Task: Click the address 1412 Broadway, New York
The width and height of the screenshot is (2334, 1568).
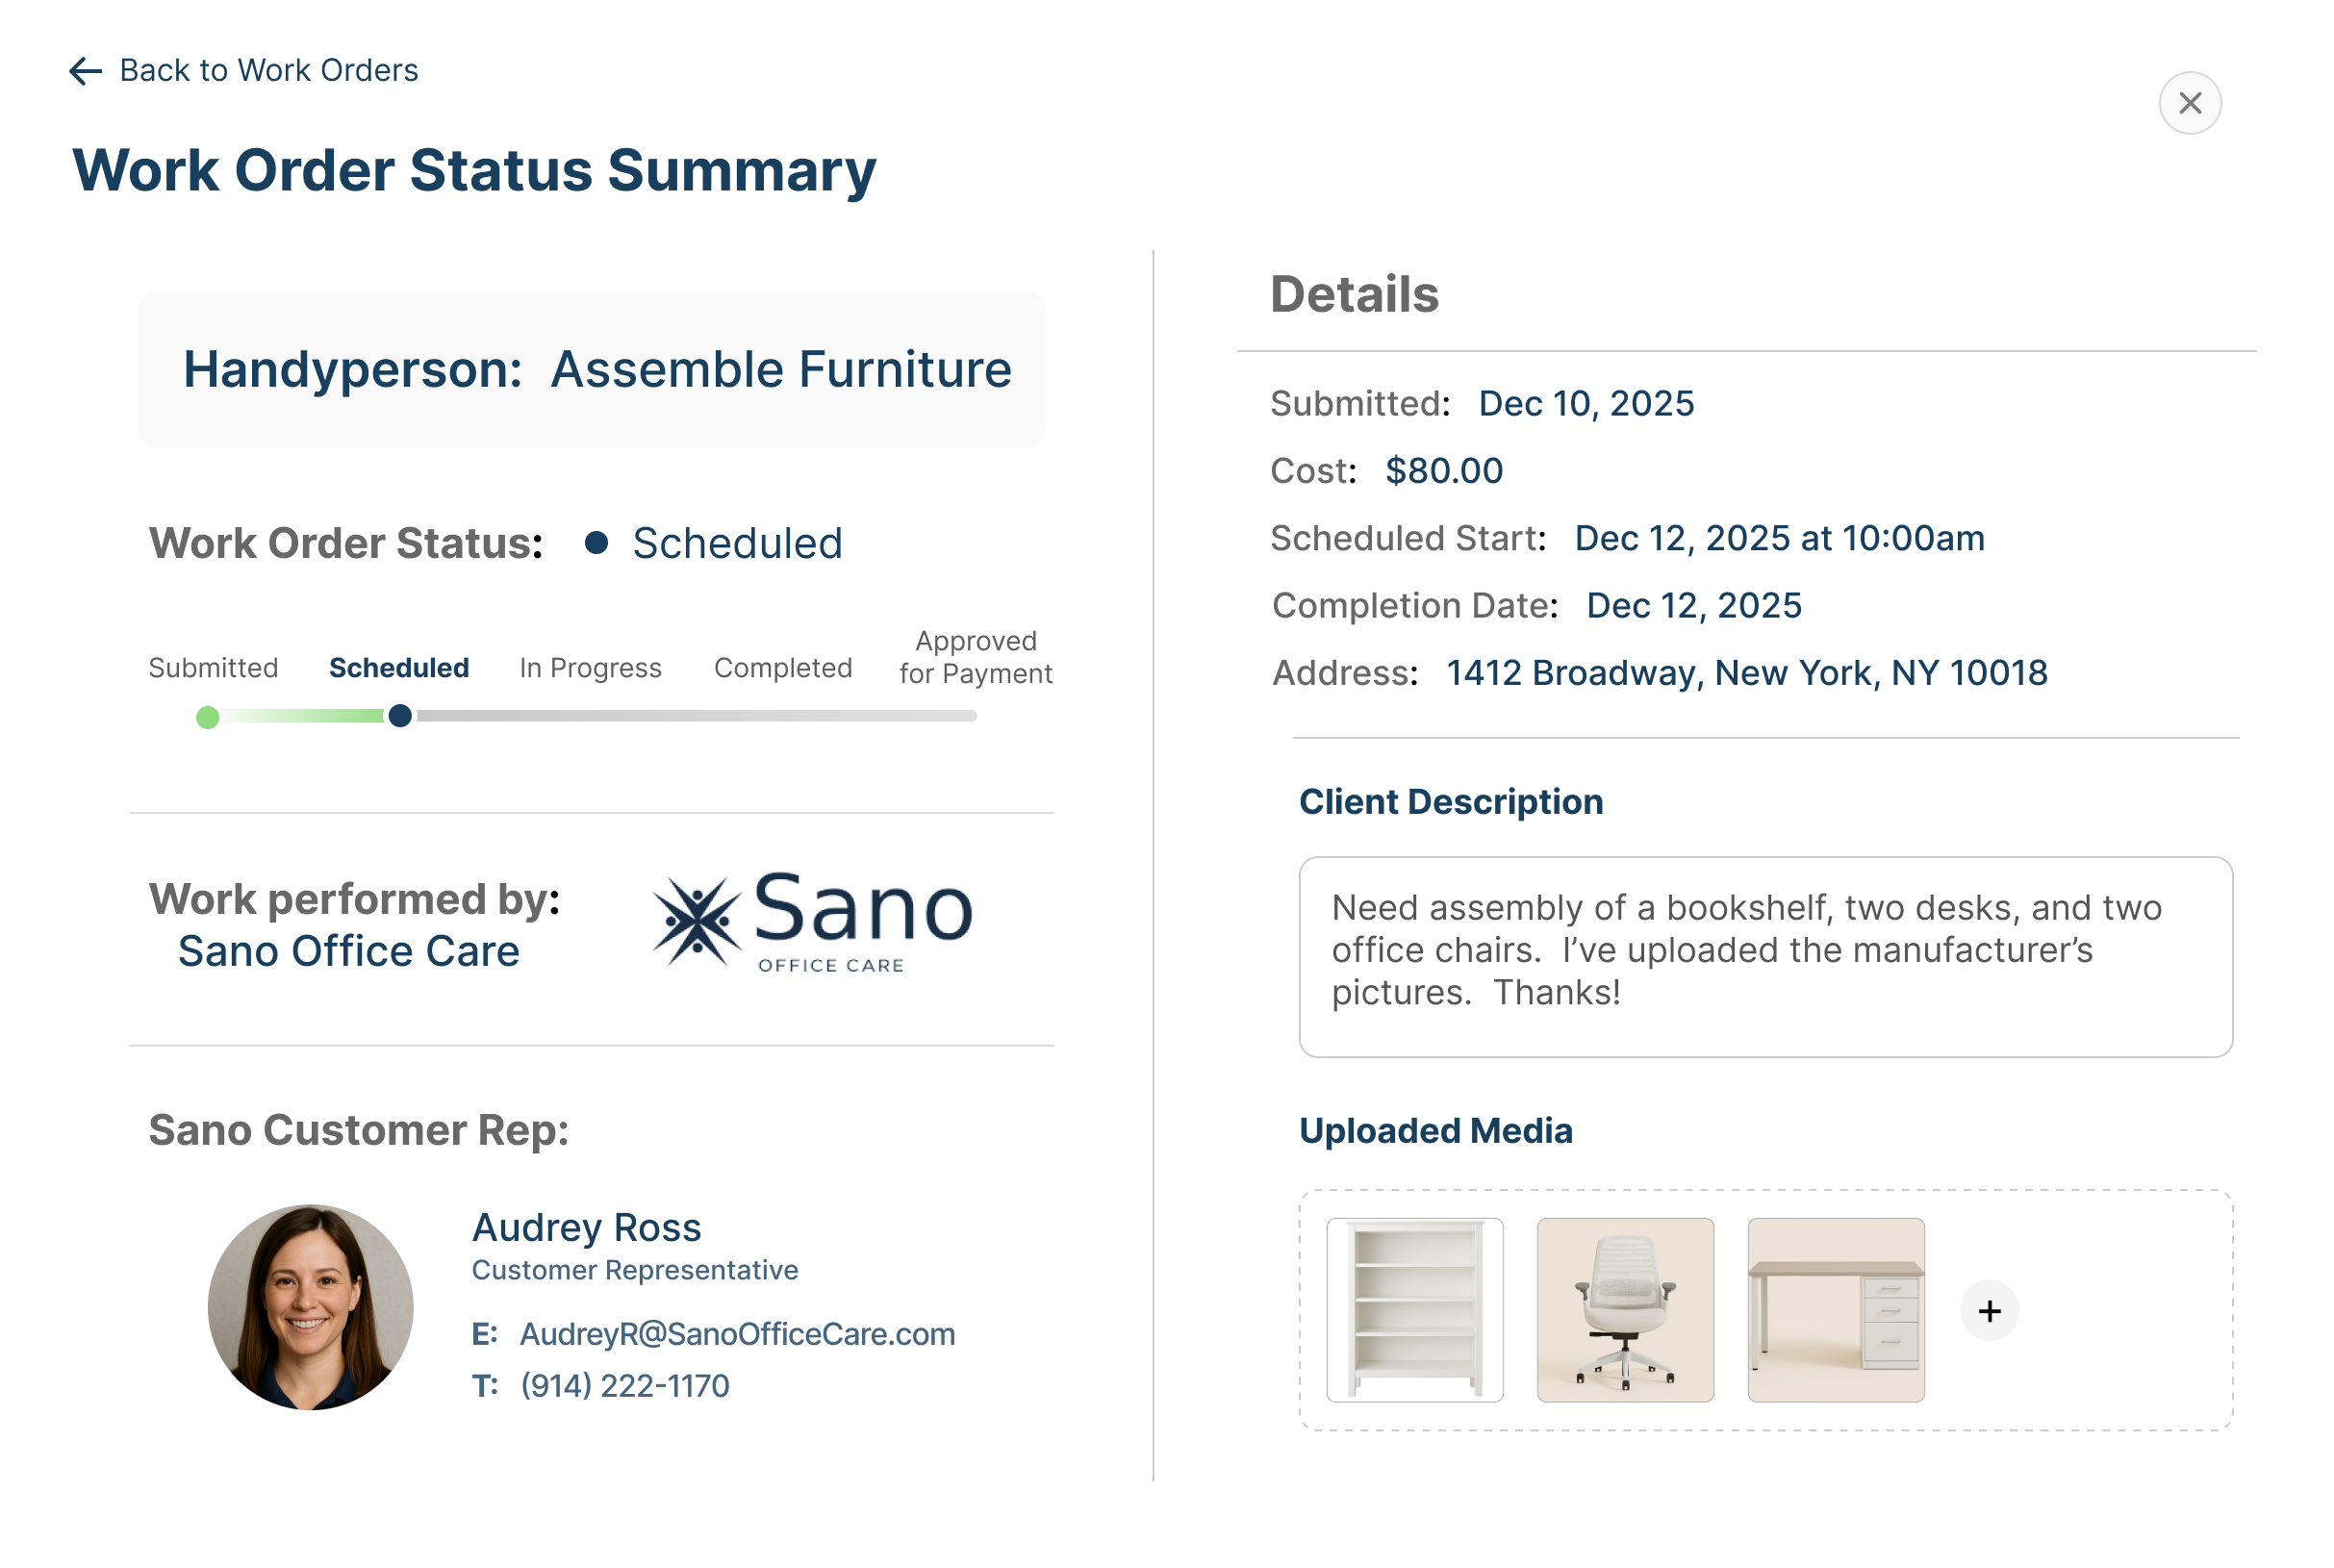Action: tap(1746, 673)
